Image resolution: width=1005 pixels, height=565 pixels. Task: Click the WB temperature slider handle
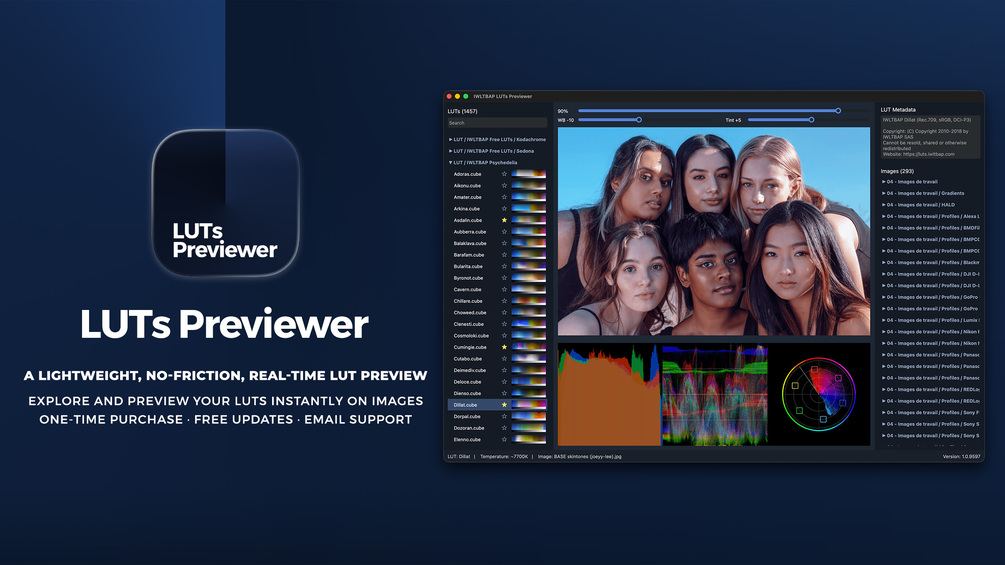tap(639, 120)
